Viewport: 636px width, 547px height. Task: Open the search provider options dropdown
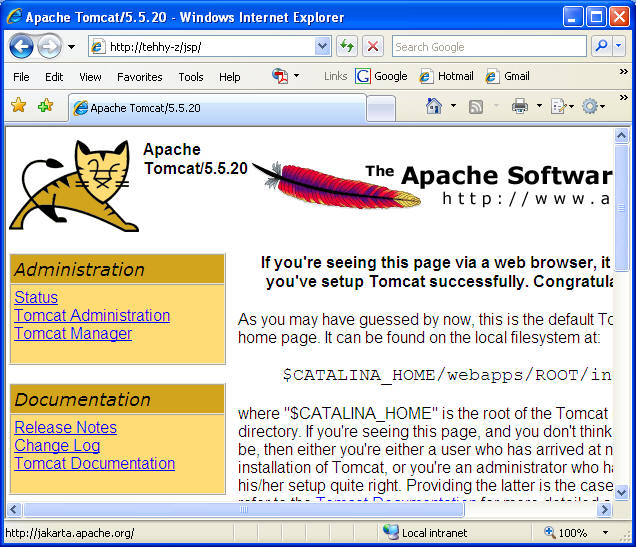point(619,46)
